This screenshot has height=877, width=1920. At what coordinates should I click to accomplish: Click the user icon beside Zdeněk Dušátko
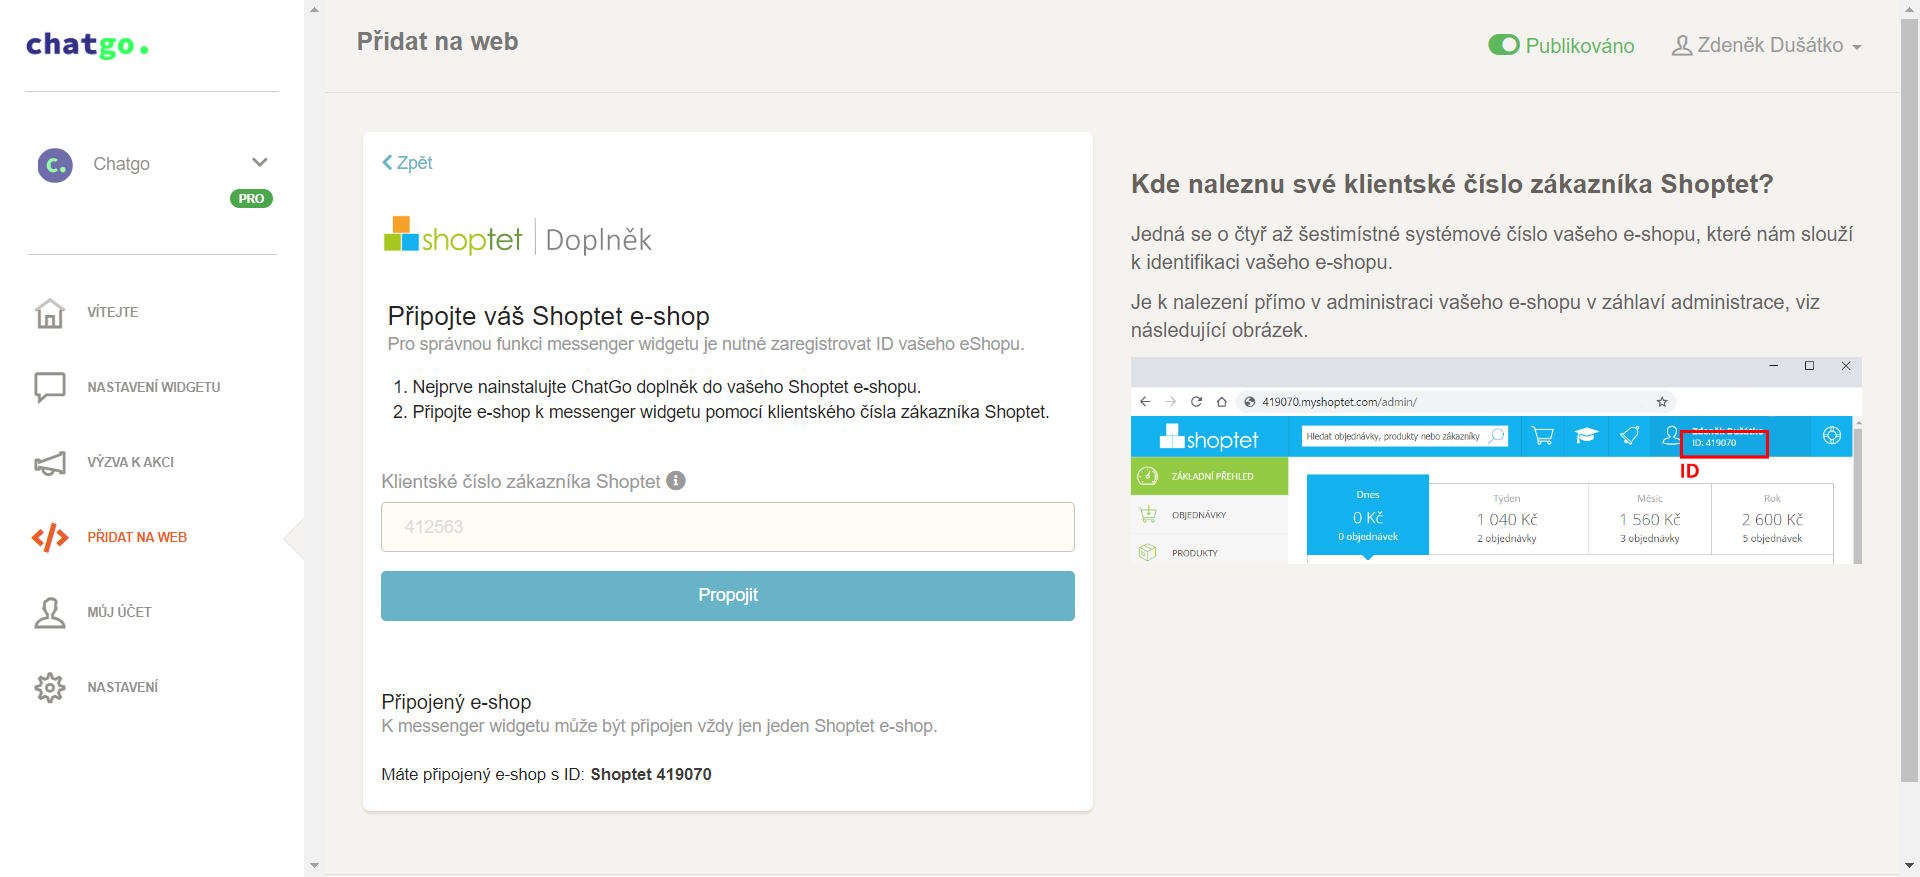click(1682, 46)
